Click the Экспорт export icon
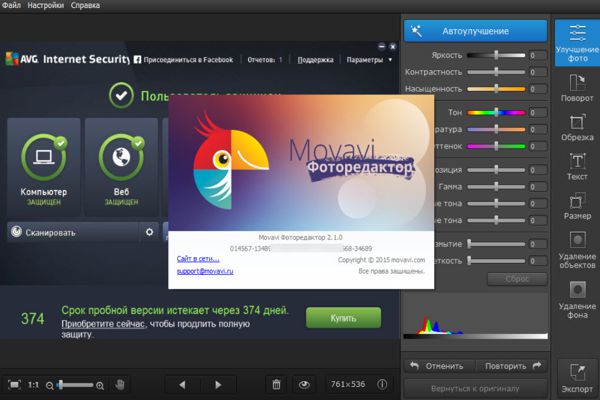The image size is (600, 400). coord(577,378)
